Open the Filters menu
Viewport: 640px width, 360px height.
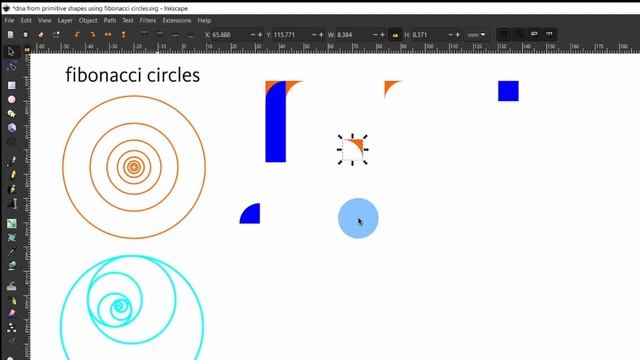pos(148,20)
